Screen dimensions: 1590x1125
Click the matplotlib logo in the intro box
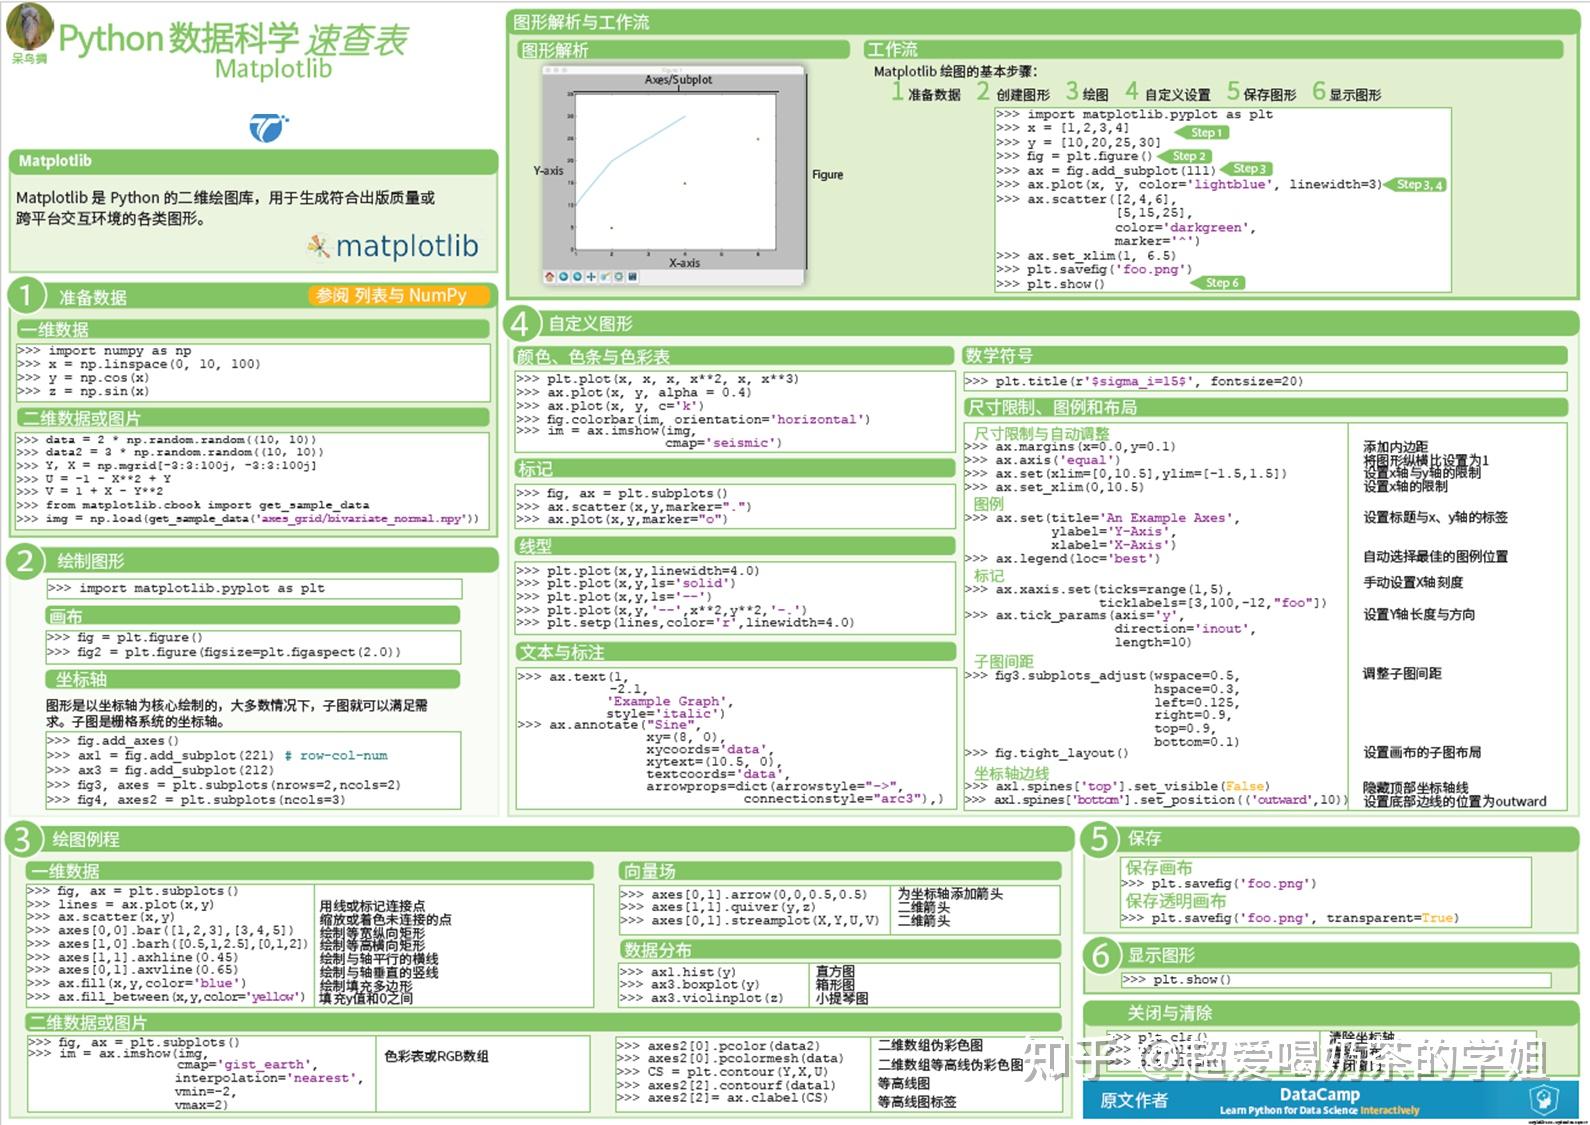pos(393,246)
